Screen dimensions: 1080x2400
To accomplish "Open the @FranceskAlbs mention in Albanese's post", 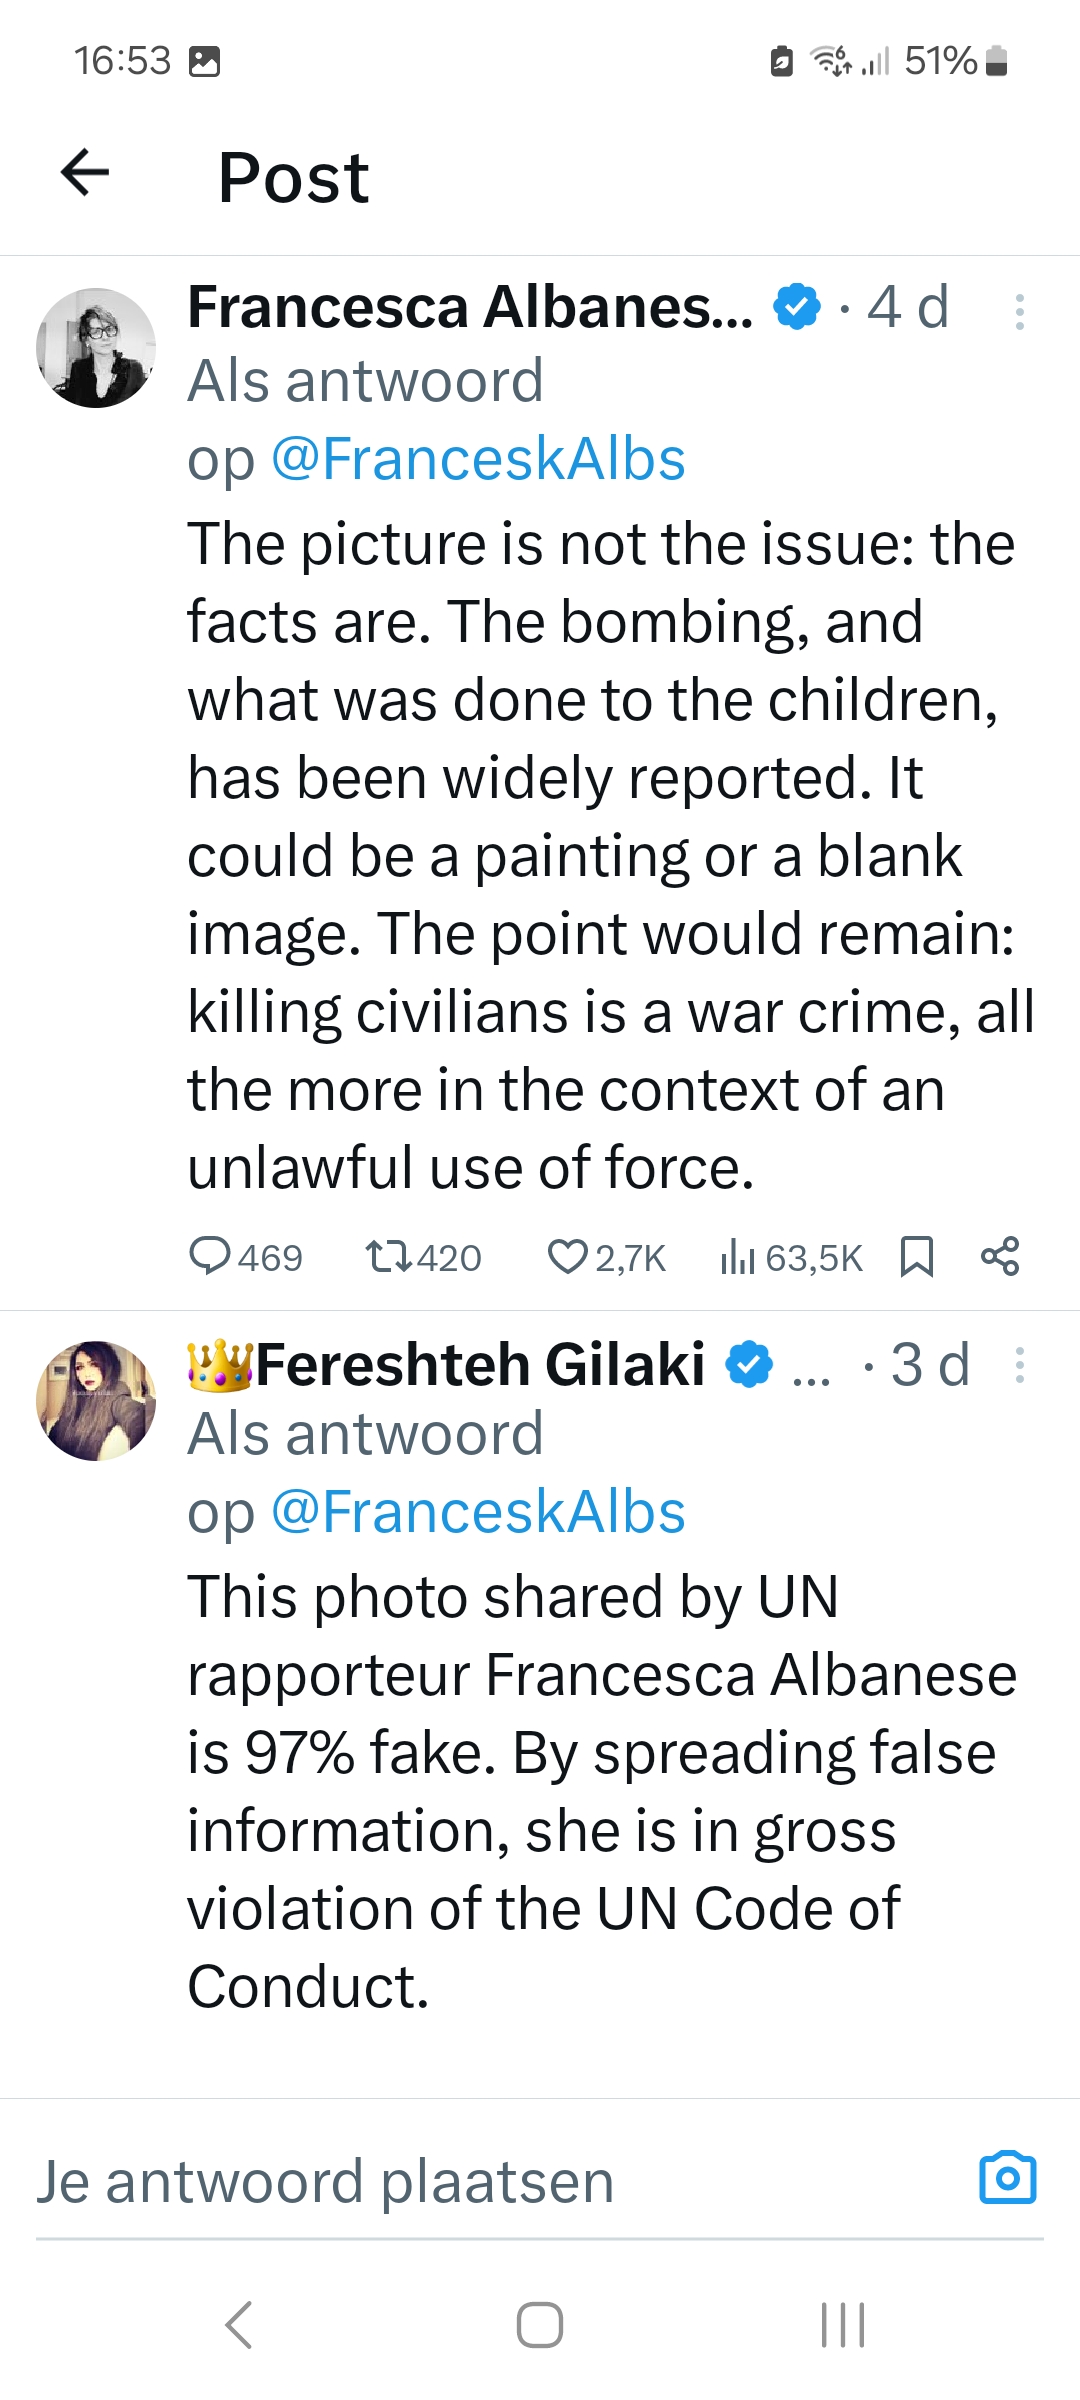I will coord(478,459).
